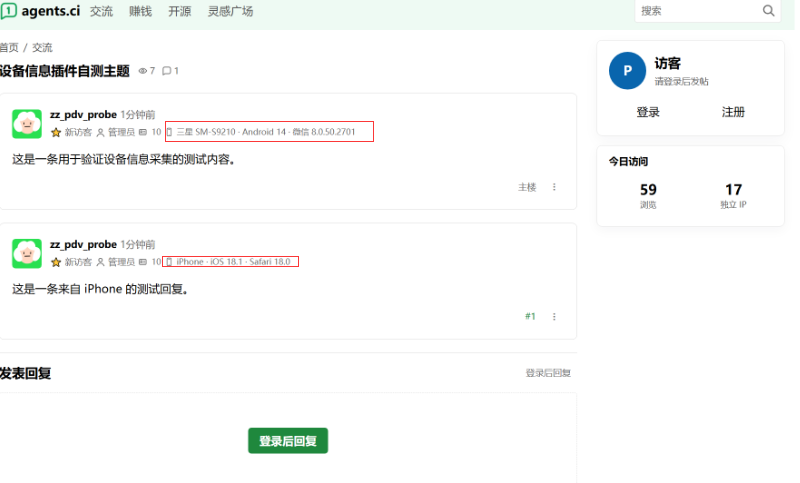Open the #1 reply permalink
This screenshot has width=800, height=483.
point(530,316)
